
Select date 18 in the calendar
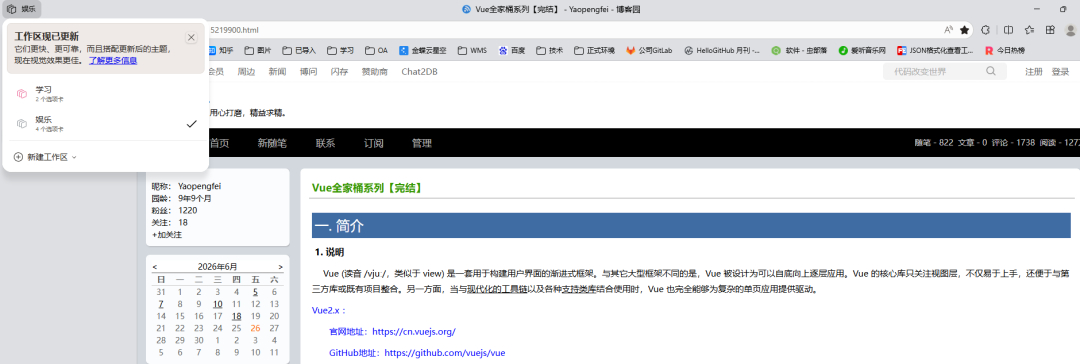tap(236, 316)
